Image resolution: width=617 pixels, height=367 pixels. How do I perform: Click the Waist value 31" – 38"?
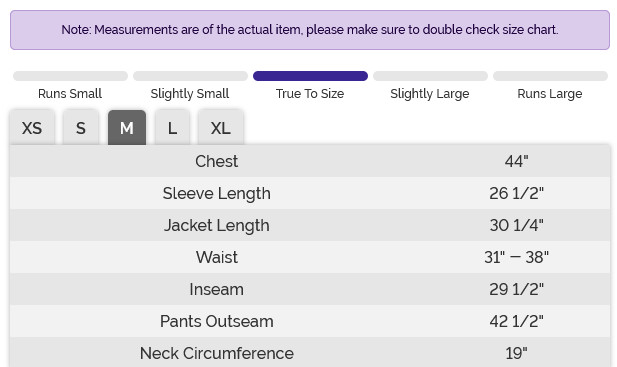point(516,257)
